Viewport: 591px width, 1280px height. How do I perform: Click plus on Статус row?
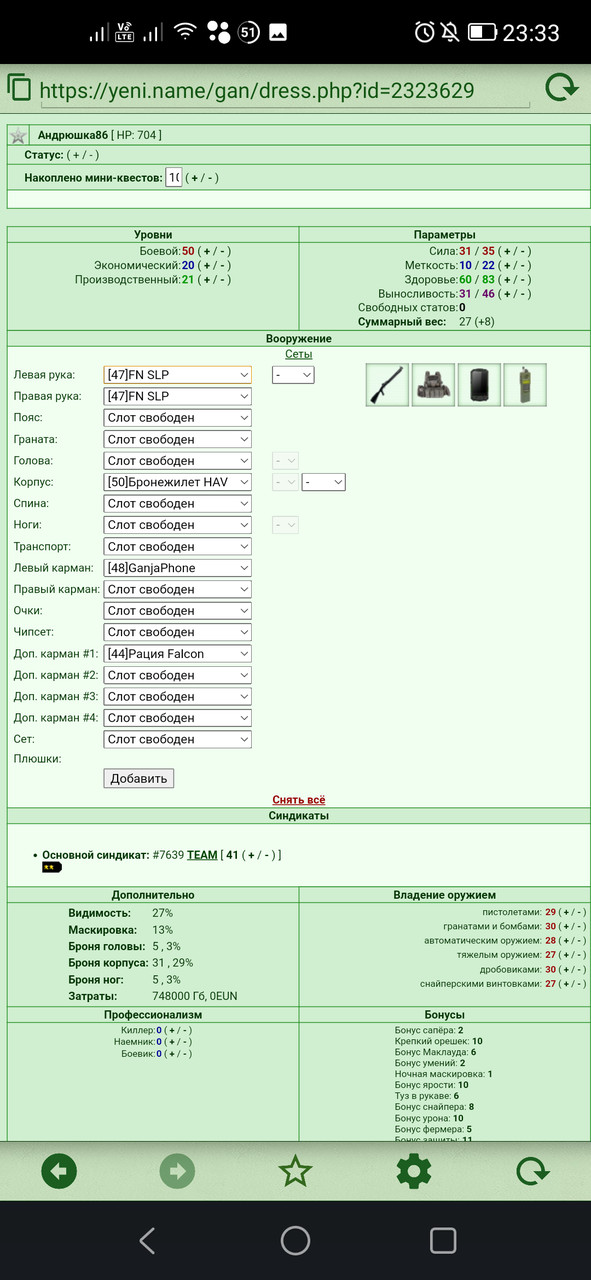click(74, 155)
